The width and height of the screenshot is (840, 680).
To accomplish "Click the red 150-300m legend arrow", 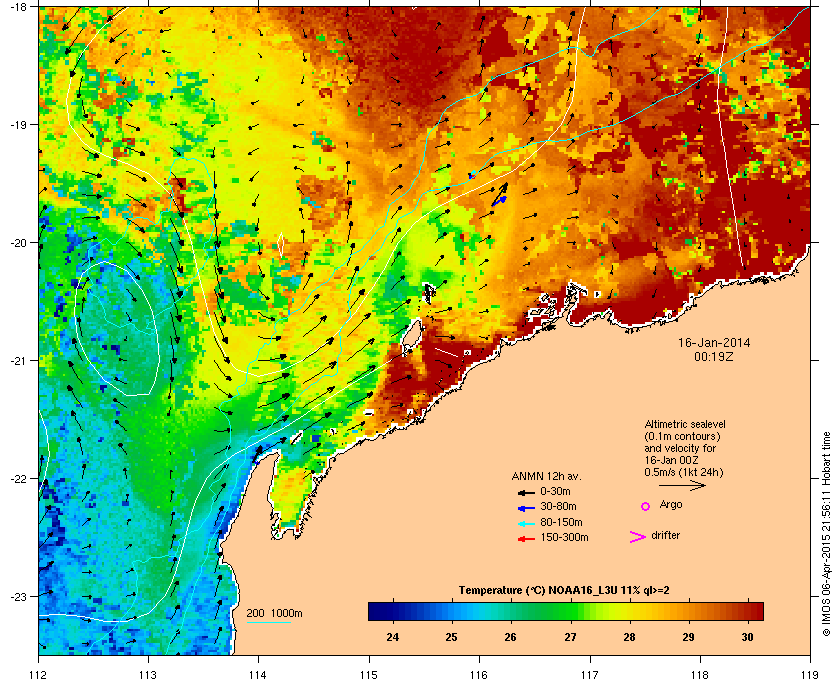I will click(x=526, y=539).
